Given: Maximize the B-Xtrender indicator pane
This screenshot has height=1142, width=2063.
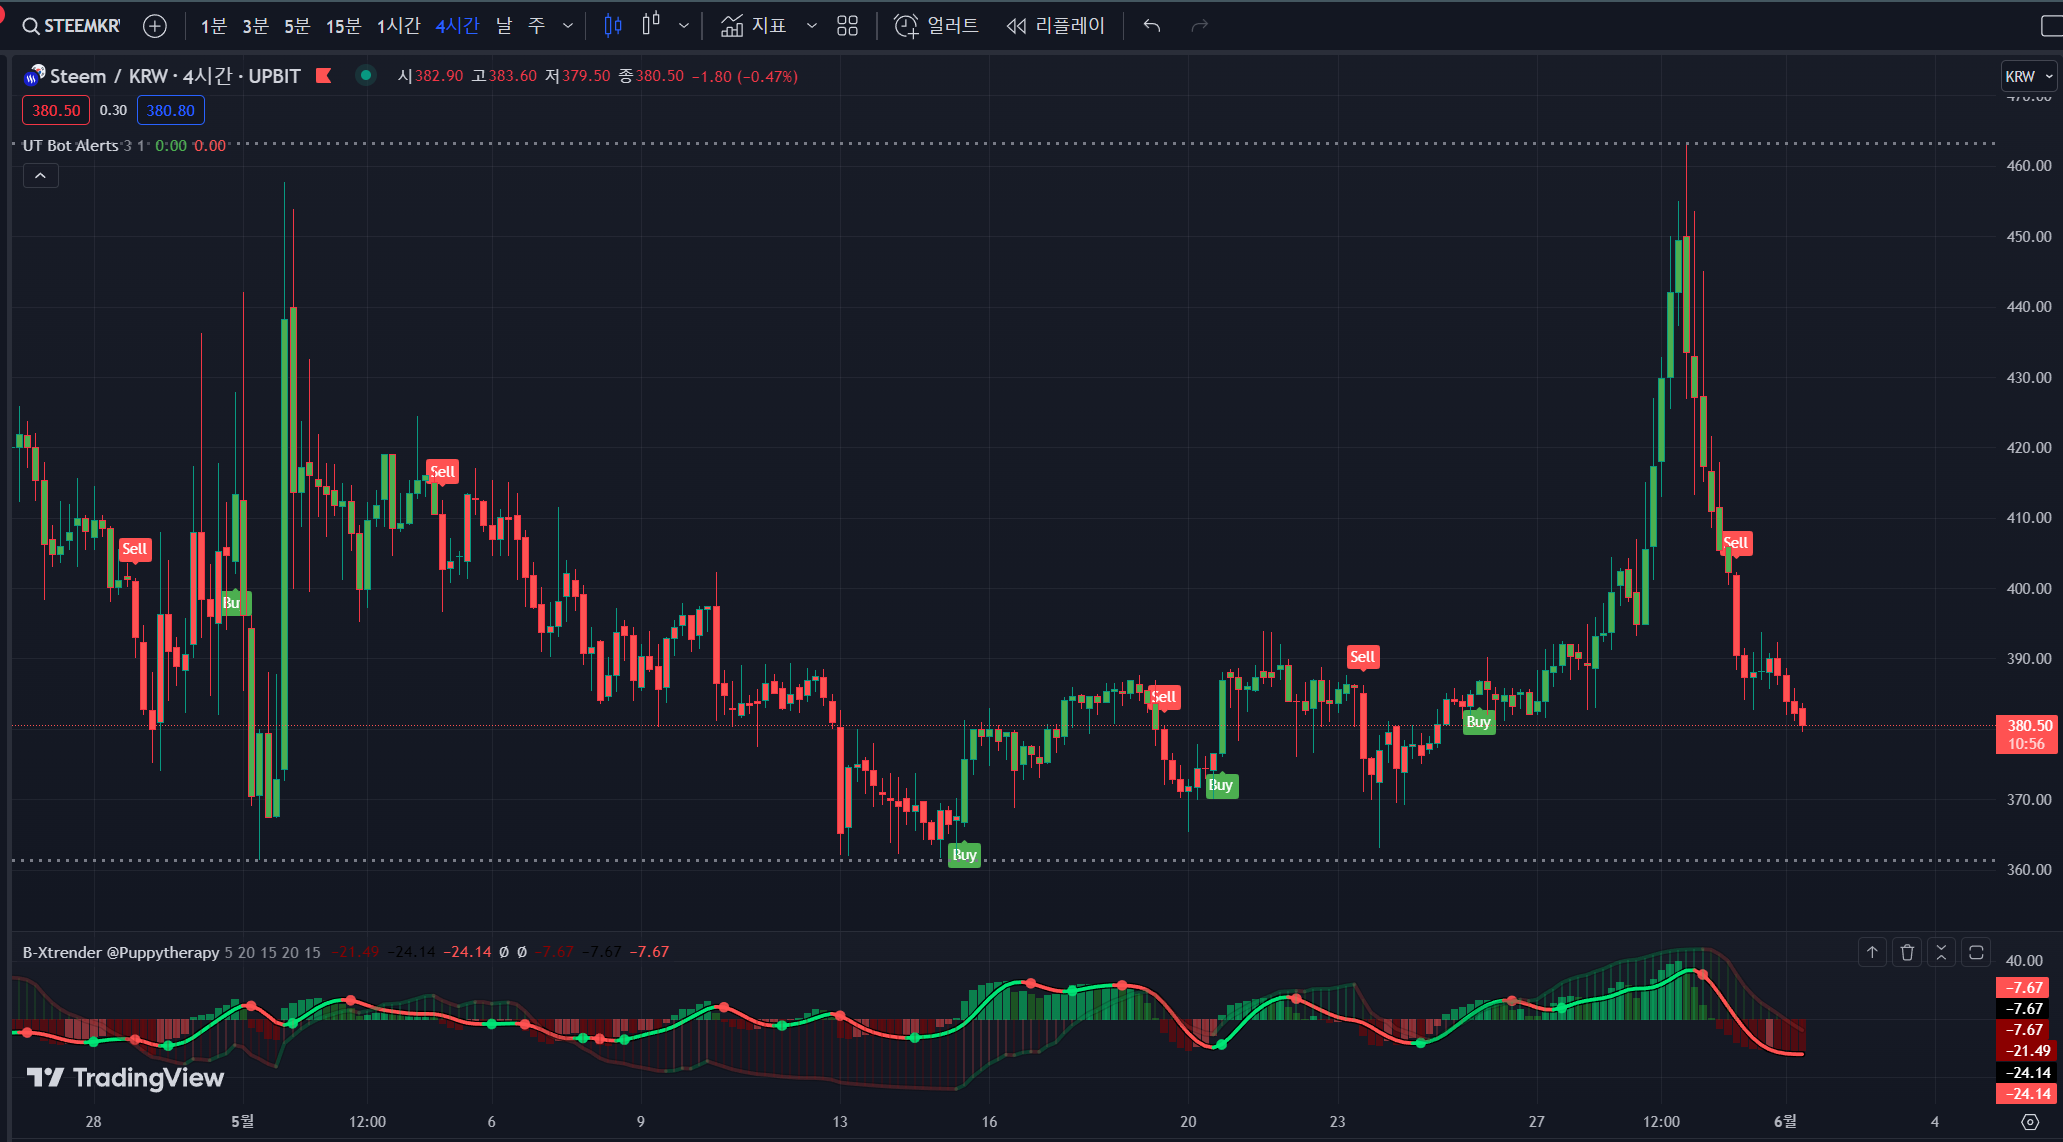Looking at the screenshot, I should coord(1976,952).
